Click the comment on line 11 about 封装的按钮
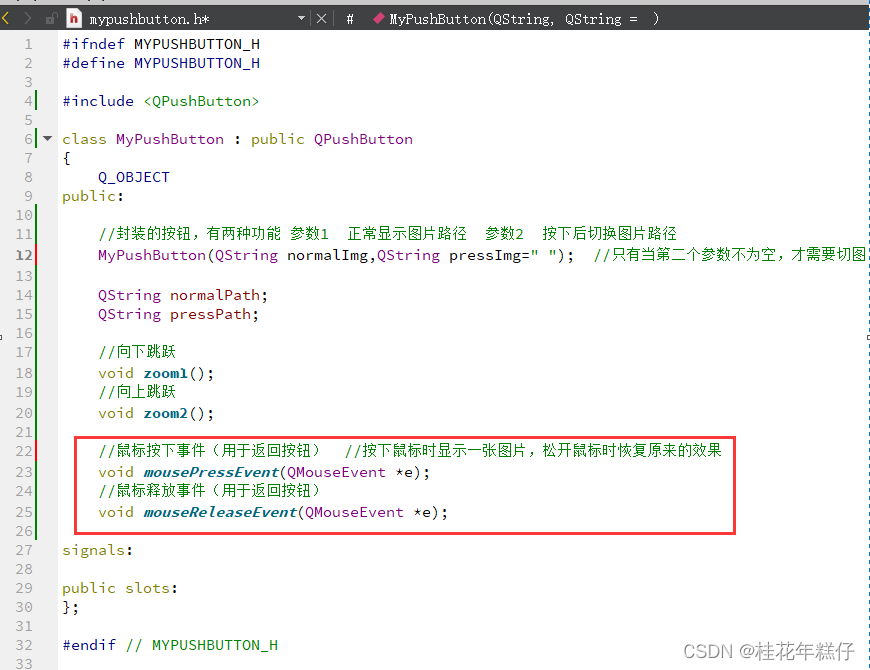The width and height of the screenshot is (870, 670). click(387, 234)
